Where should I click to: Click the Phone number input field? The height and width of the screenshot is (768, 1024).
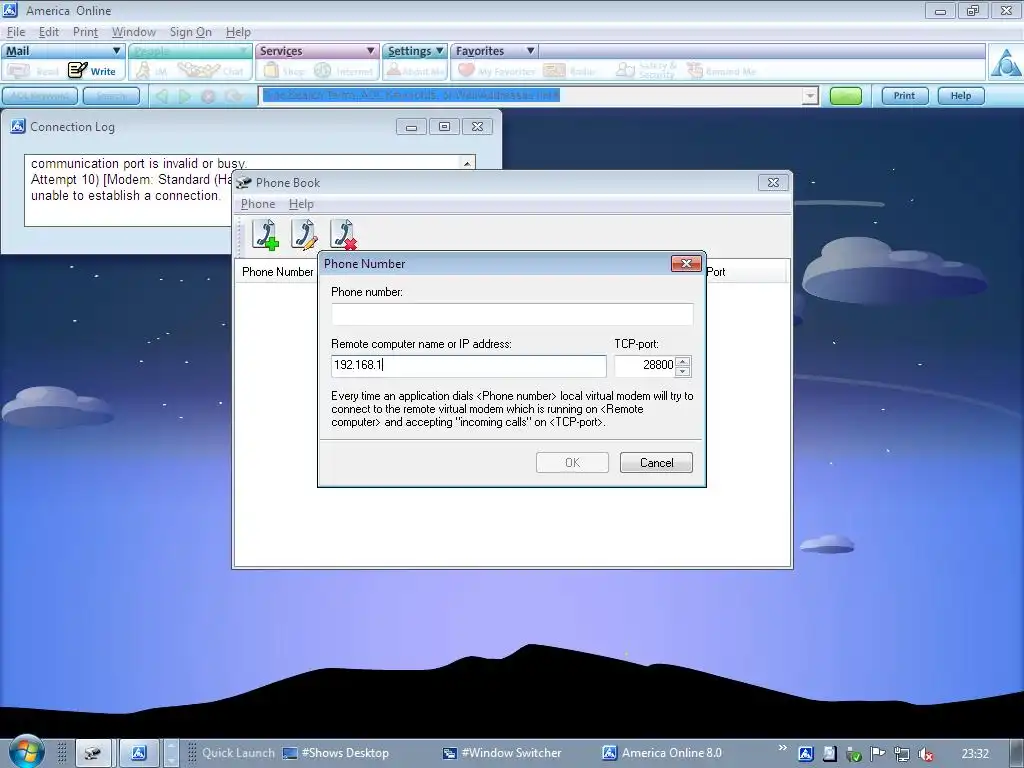(x=512, y=314)
